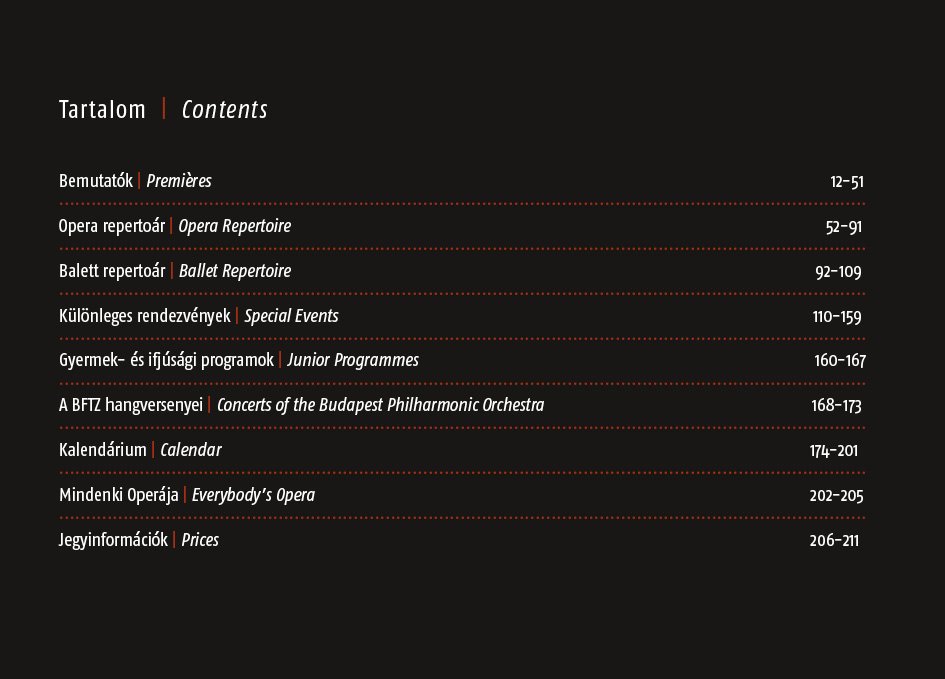This screenshot has height=679, width=945.
Task: Click page range 92–109
Action: click(838, 272)
